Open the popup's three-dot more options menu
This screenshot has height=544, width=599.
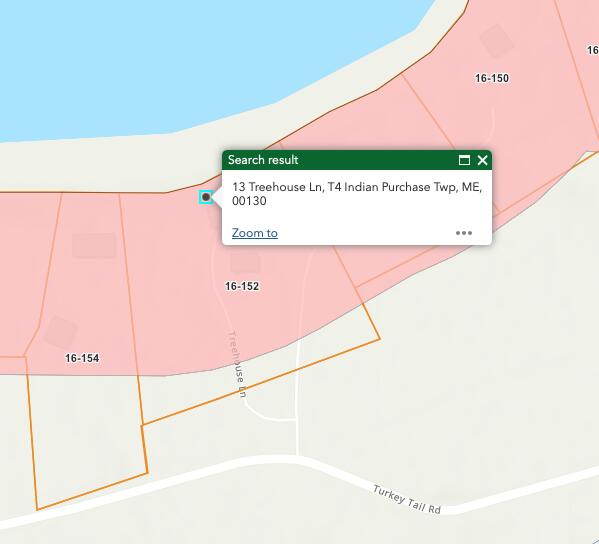point(464,233)
